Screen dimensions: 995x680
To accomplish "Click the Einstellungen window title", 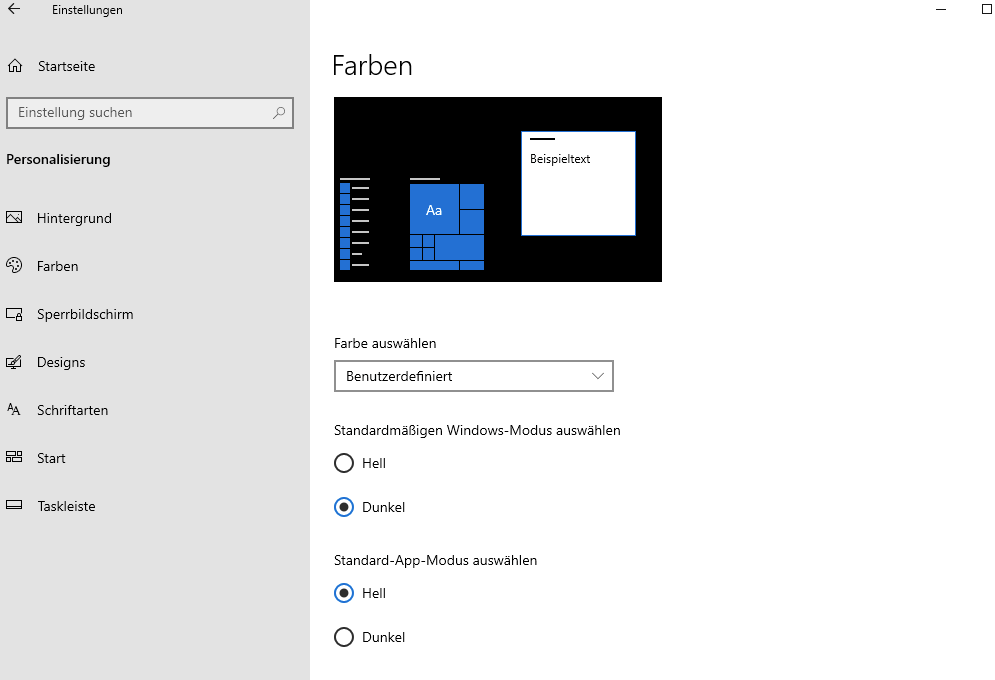I will click(x=88, y=10).
